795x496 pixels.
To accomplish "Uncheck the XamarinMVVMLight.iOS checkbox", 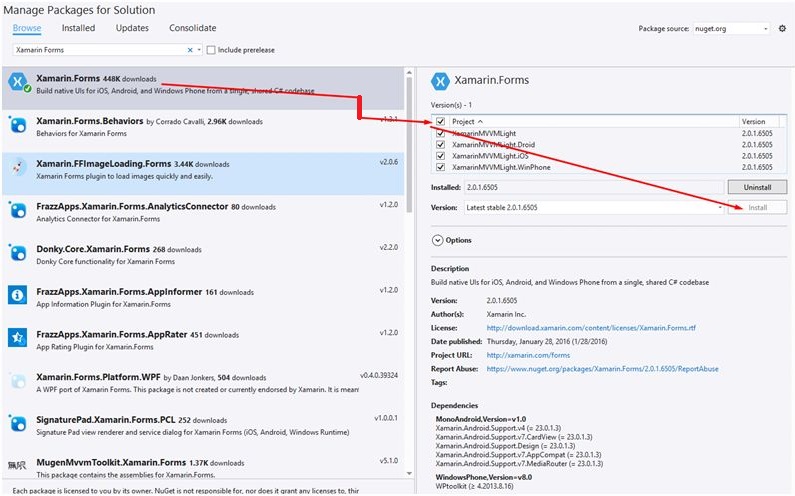I will 441,156.
